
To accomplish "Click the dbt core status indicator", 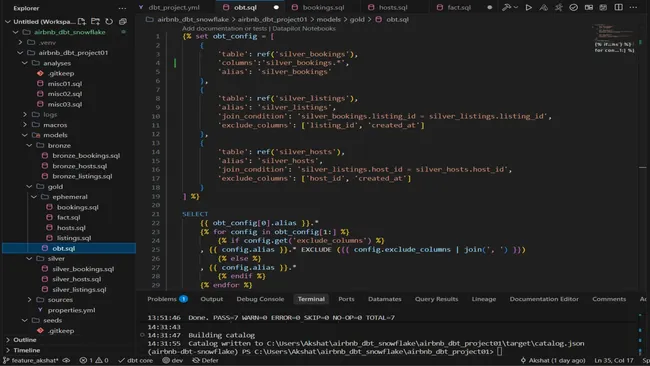I will click(136, 361).
